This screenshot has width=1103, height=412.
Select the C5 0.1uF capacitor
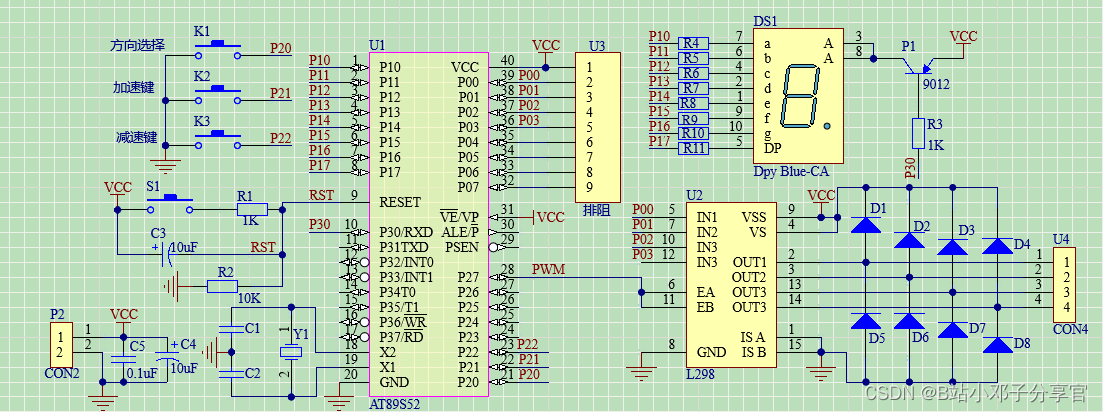[124, 360]
